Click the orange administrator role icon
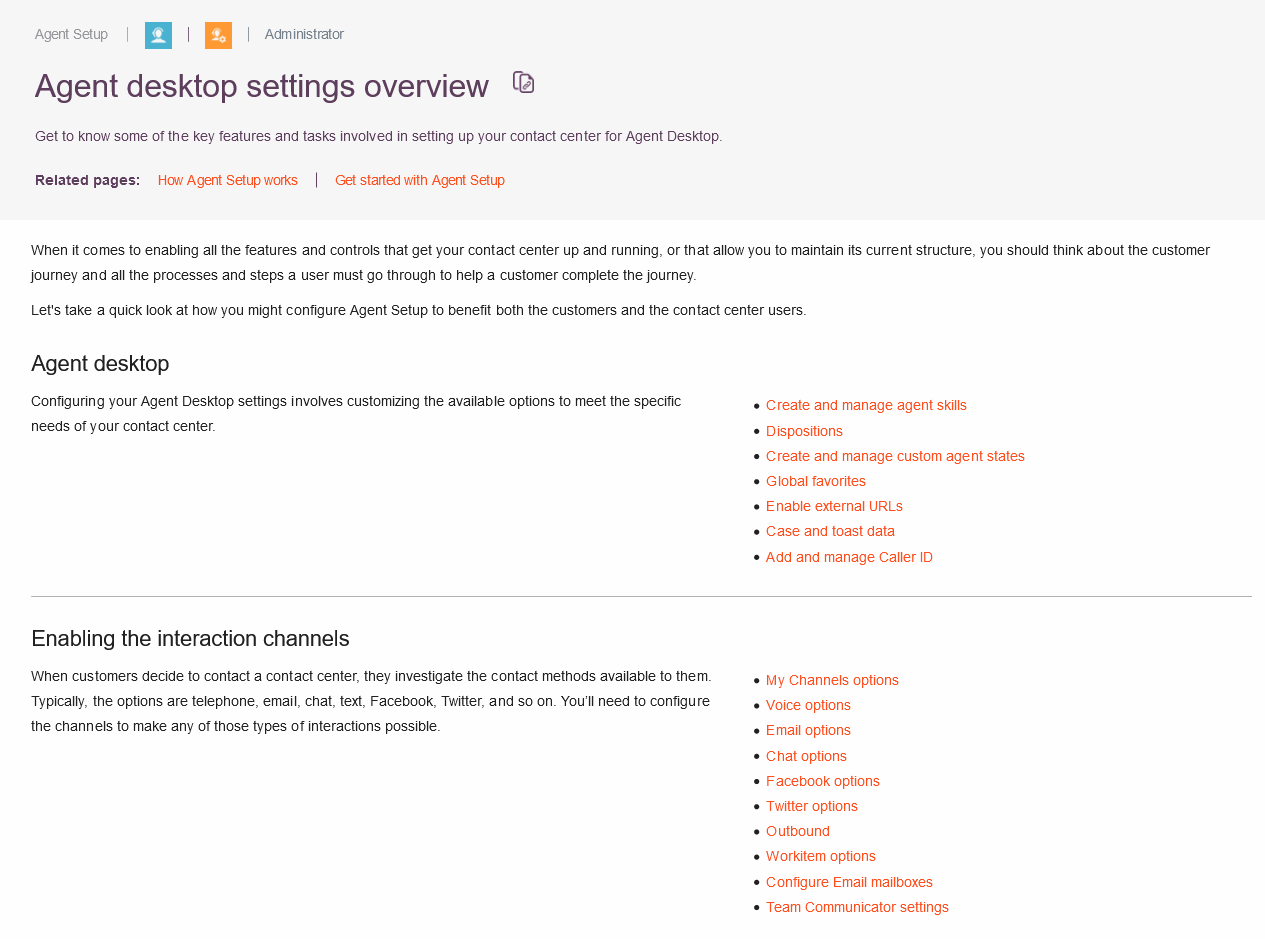The width and height of the screenshot is (1265, 939). point(218,35)
